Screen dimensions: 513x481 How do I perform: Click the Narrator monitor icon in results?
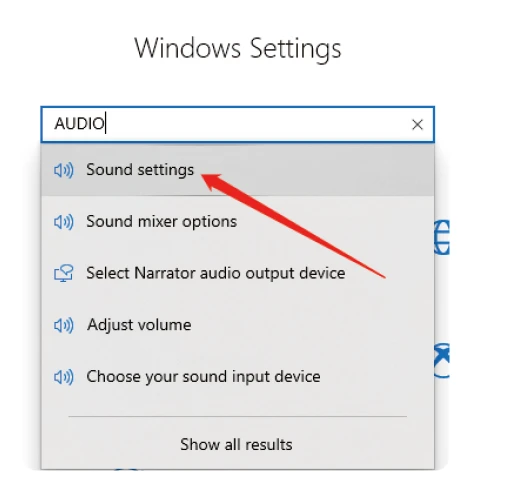pos(64,274)
